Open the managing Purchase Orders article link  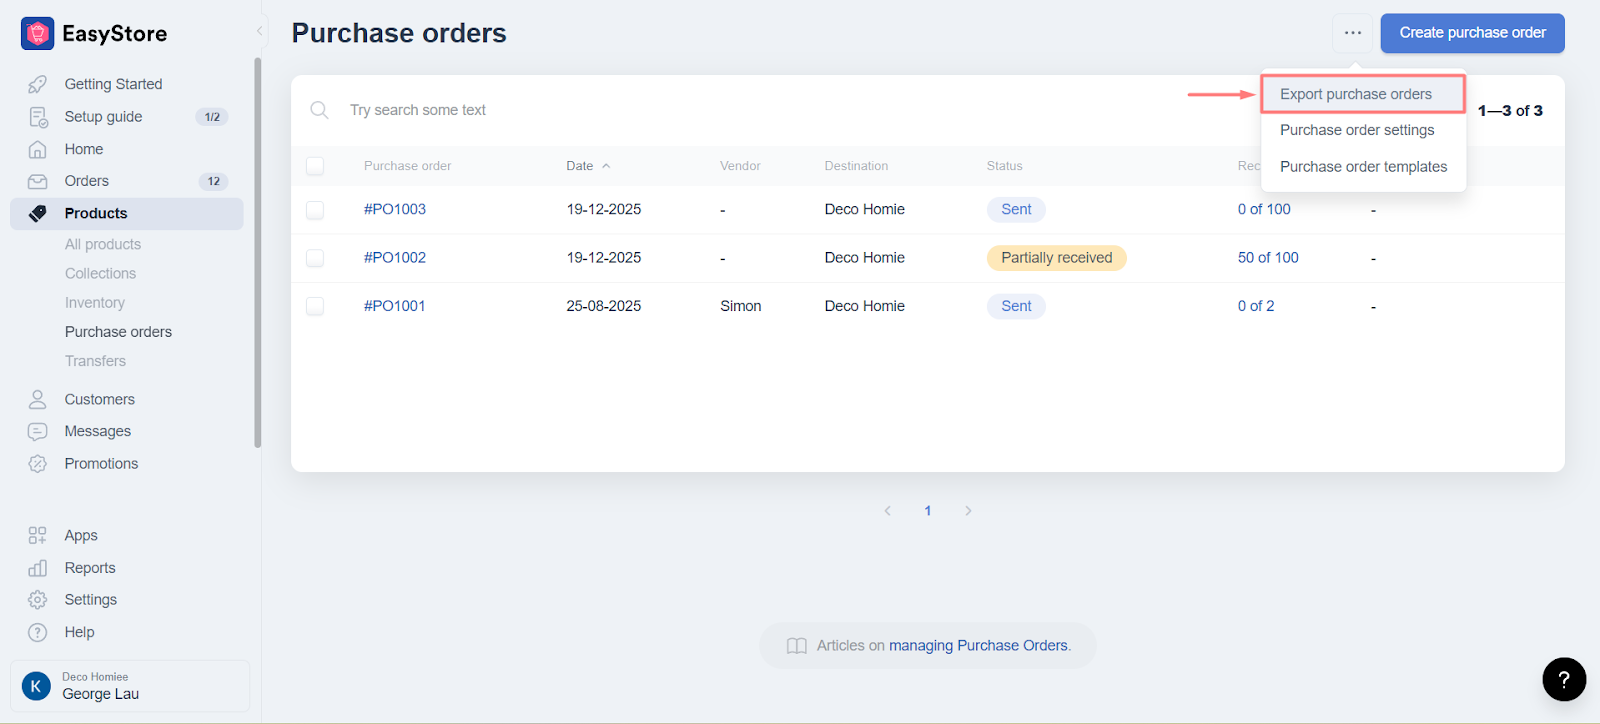(x=979, y=646)
